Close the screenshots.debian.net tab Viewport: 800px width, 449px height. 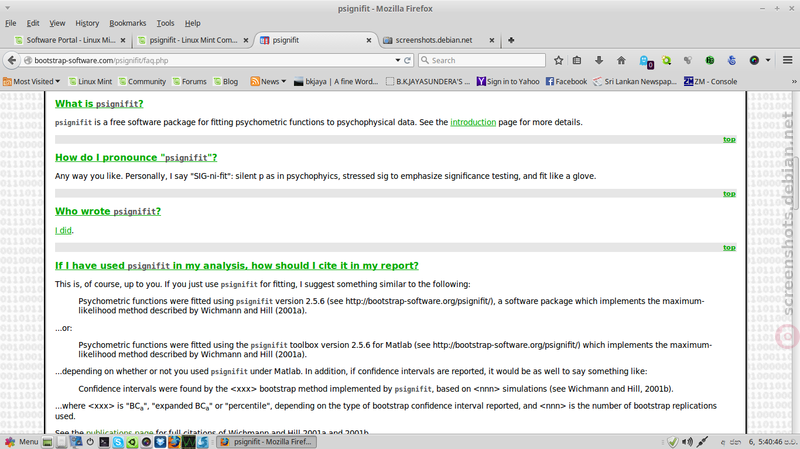[x=492, y=40]
